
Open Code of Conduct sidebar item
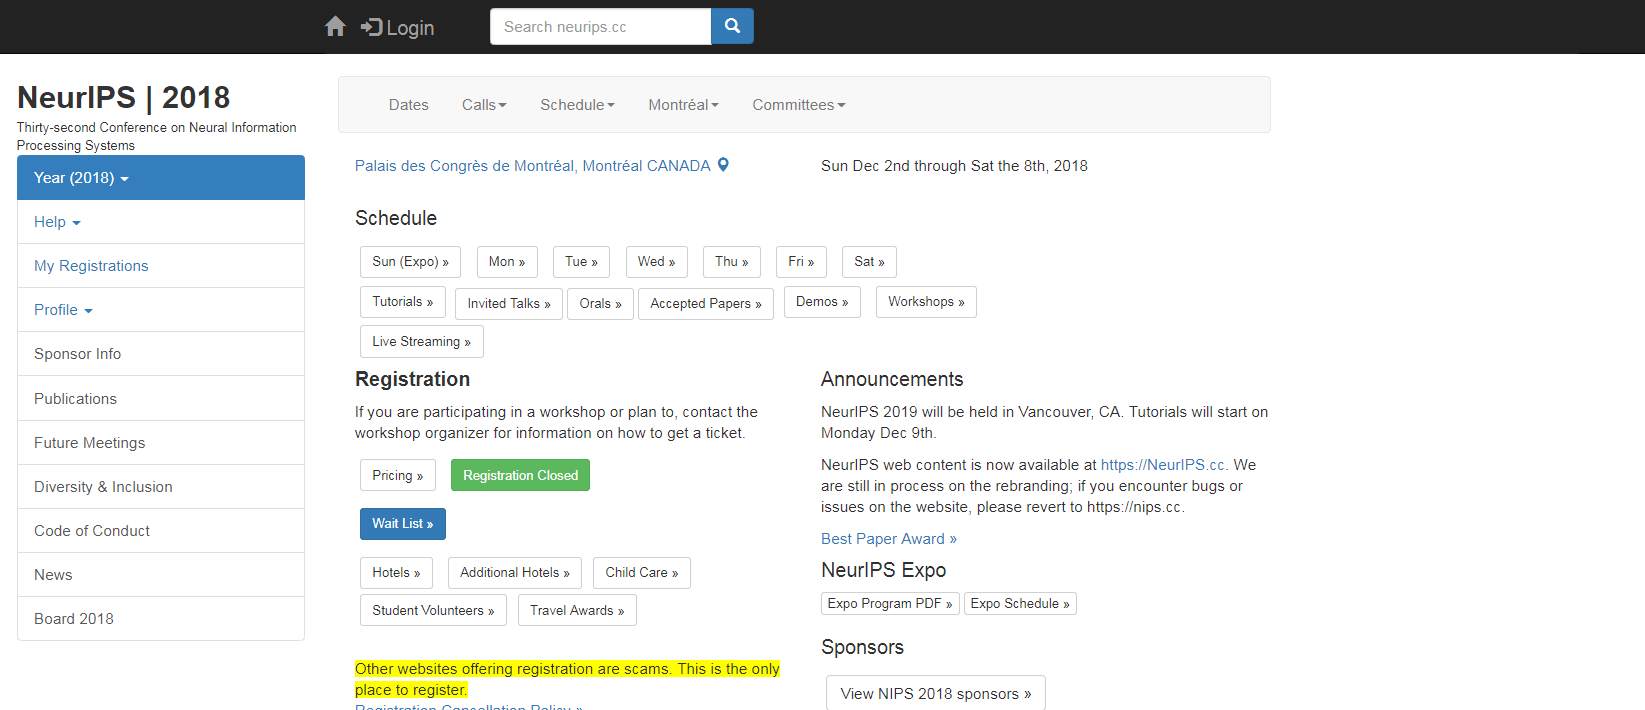coord(161,531)
